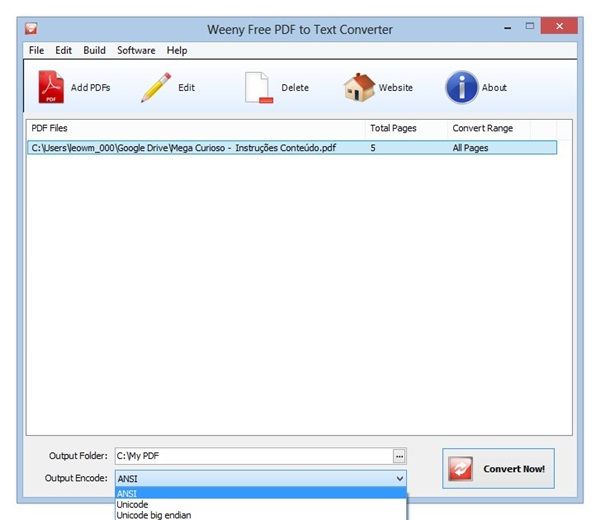The height and width of the screenshot is (520, 600).
Task: Minimize the converter window
Action: pyautogui.click(x=507, y=27)
